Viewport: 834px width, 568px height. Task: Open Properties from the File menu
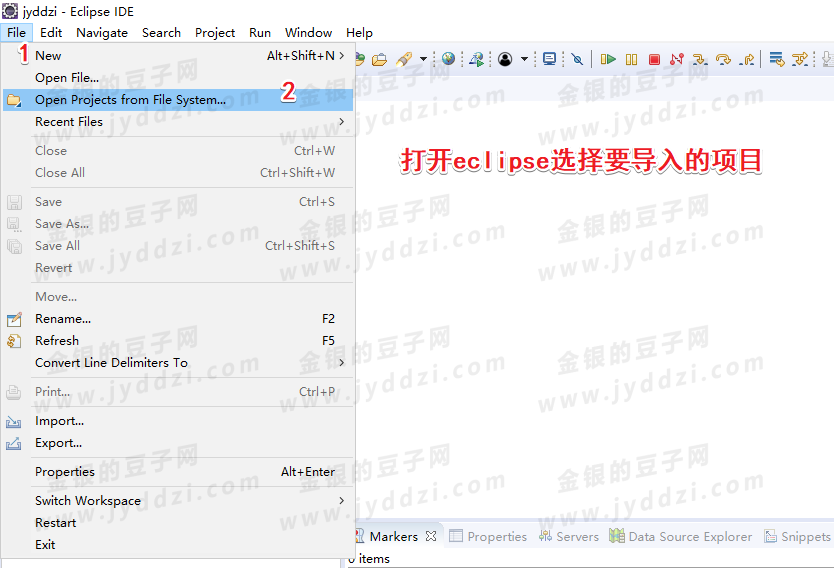coord(178,472)
